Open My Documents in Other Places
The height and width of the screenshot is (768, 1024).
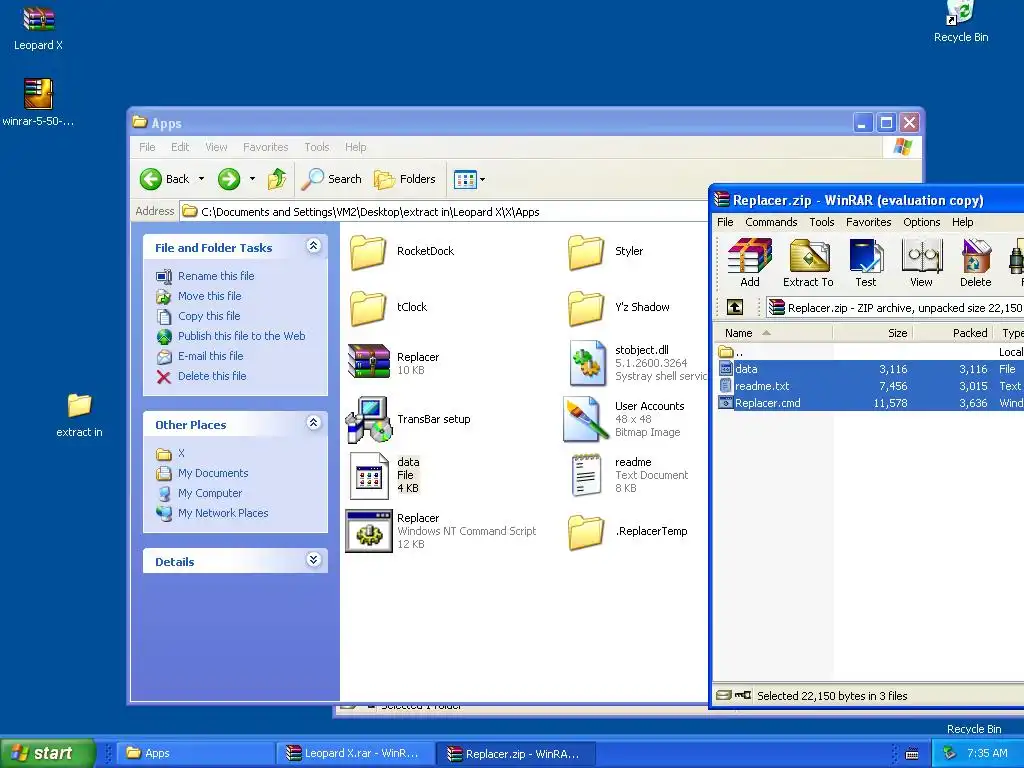pyautogui.click(x=213, y=473)
